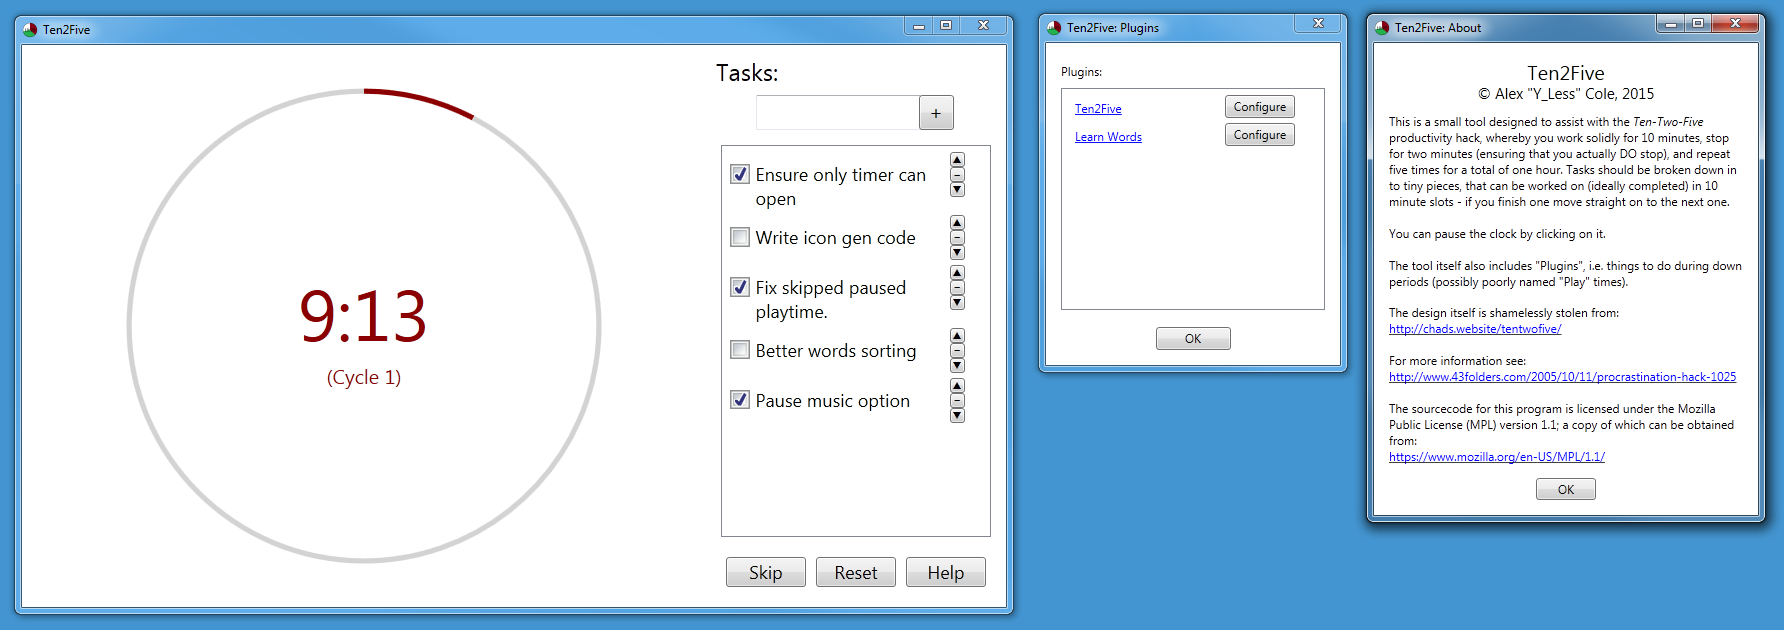Open Ten2Five plugin link
The image size is (1784, 630).
click(1098, 109)
